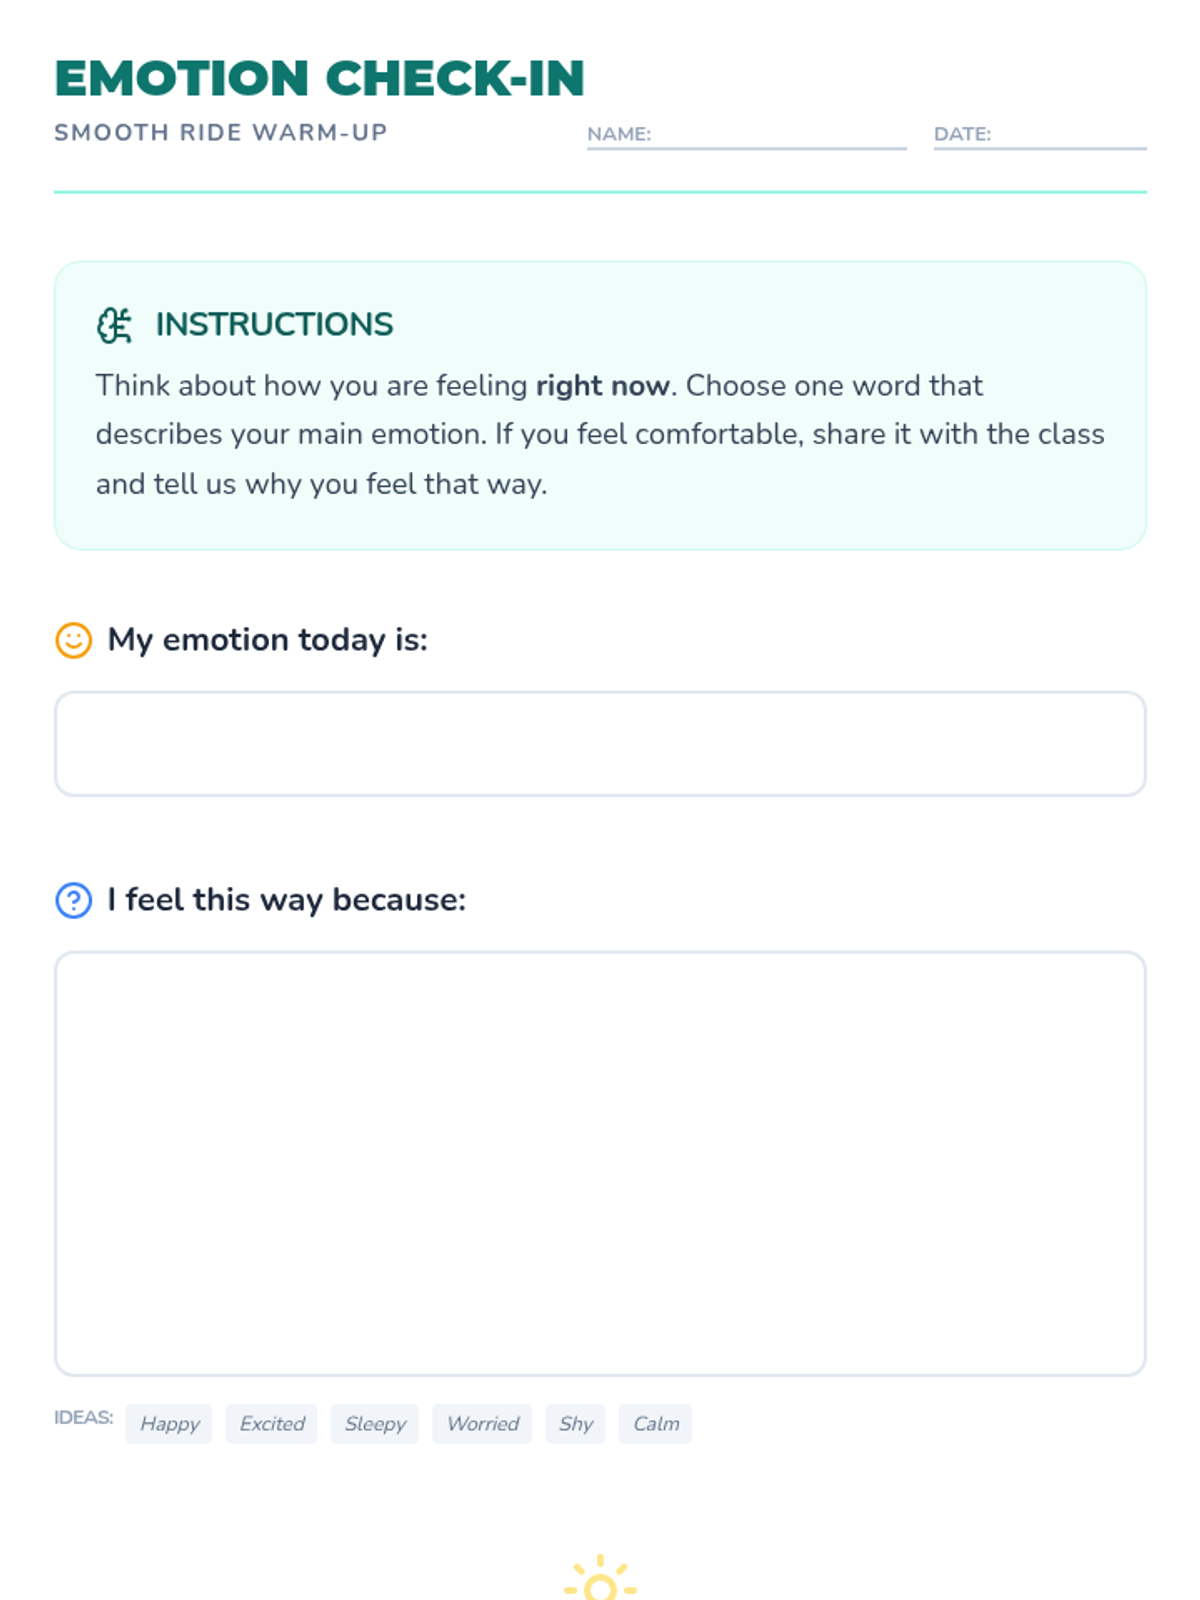Image resolution: width=1200 pixels, height=1600 pixels.
Task: Select the Happy idea chip
Action: (169, 1424)
